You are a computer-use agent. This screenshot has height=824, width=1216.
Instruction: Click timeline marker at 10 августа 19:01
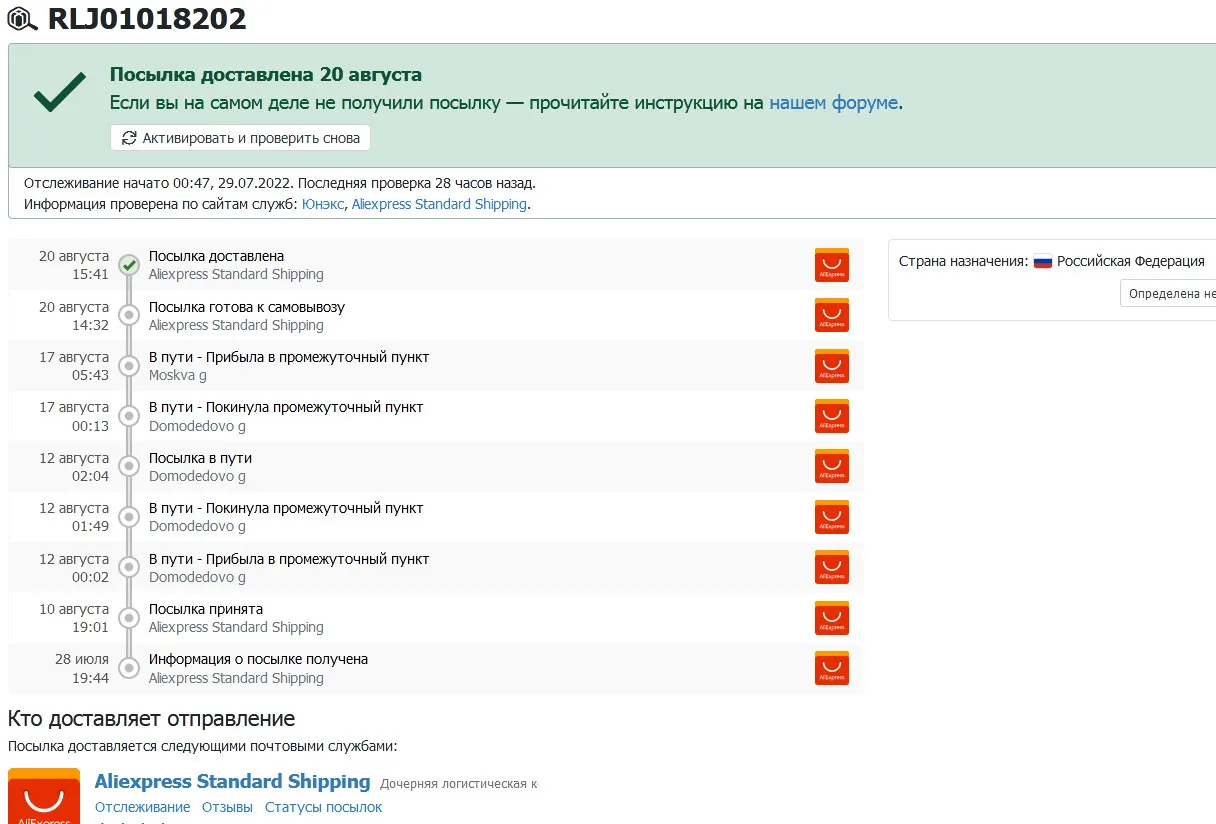coord(128,618)
